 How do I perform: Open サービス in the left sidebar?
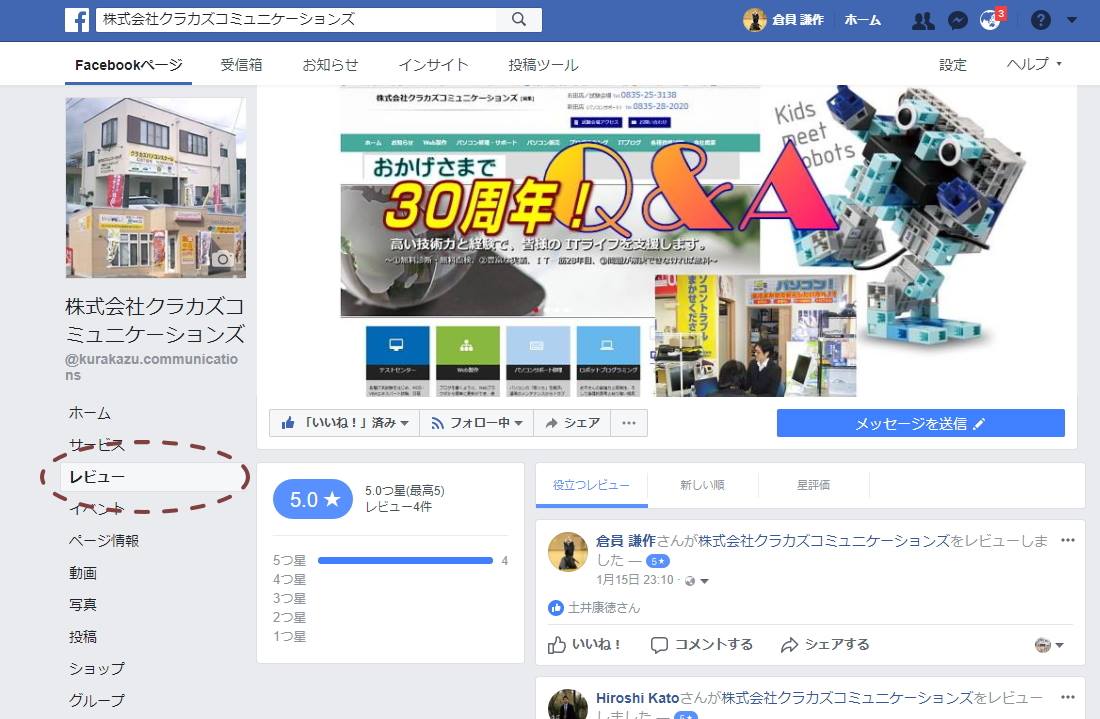tap(97, 445)
